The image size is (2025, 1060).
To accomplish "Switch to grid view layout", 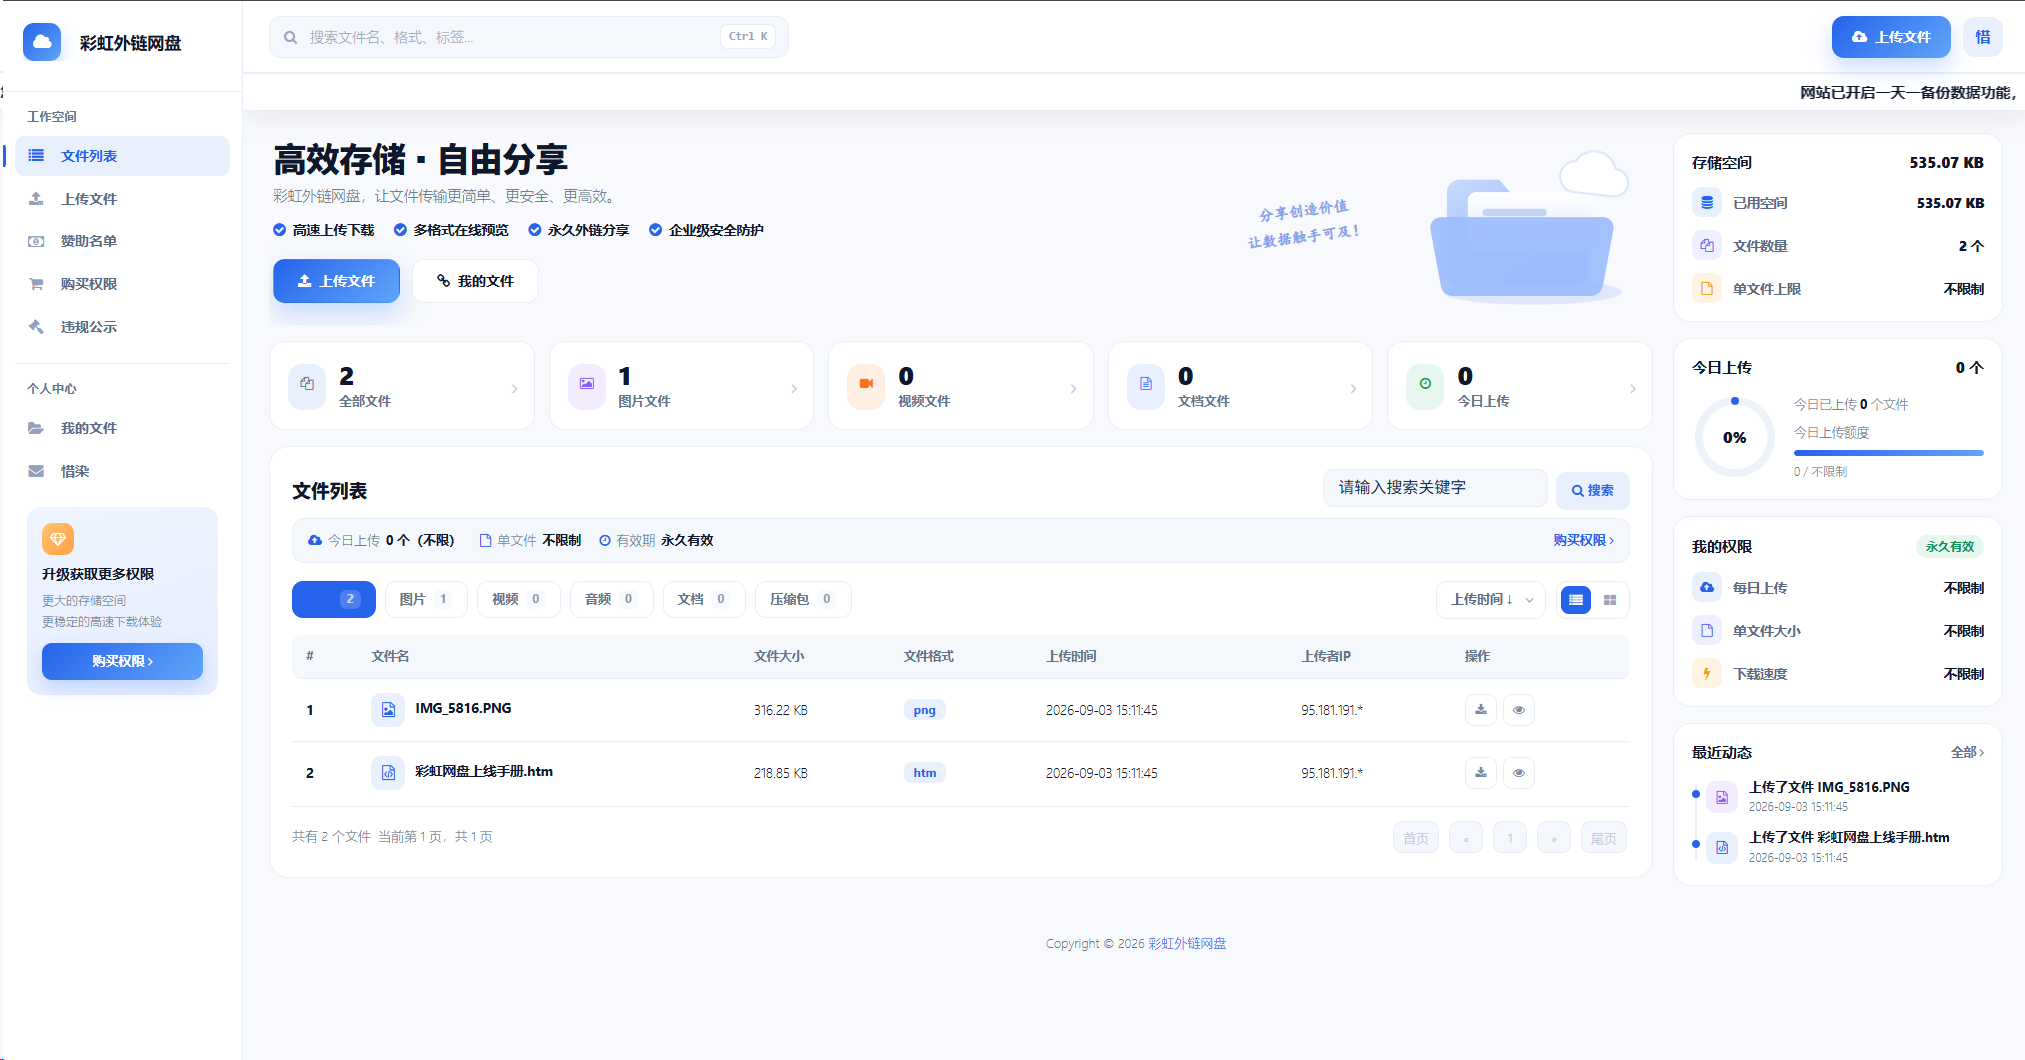I will pos(1610,600).
